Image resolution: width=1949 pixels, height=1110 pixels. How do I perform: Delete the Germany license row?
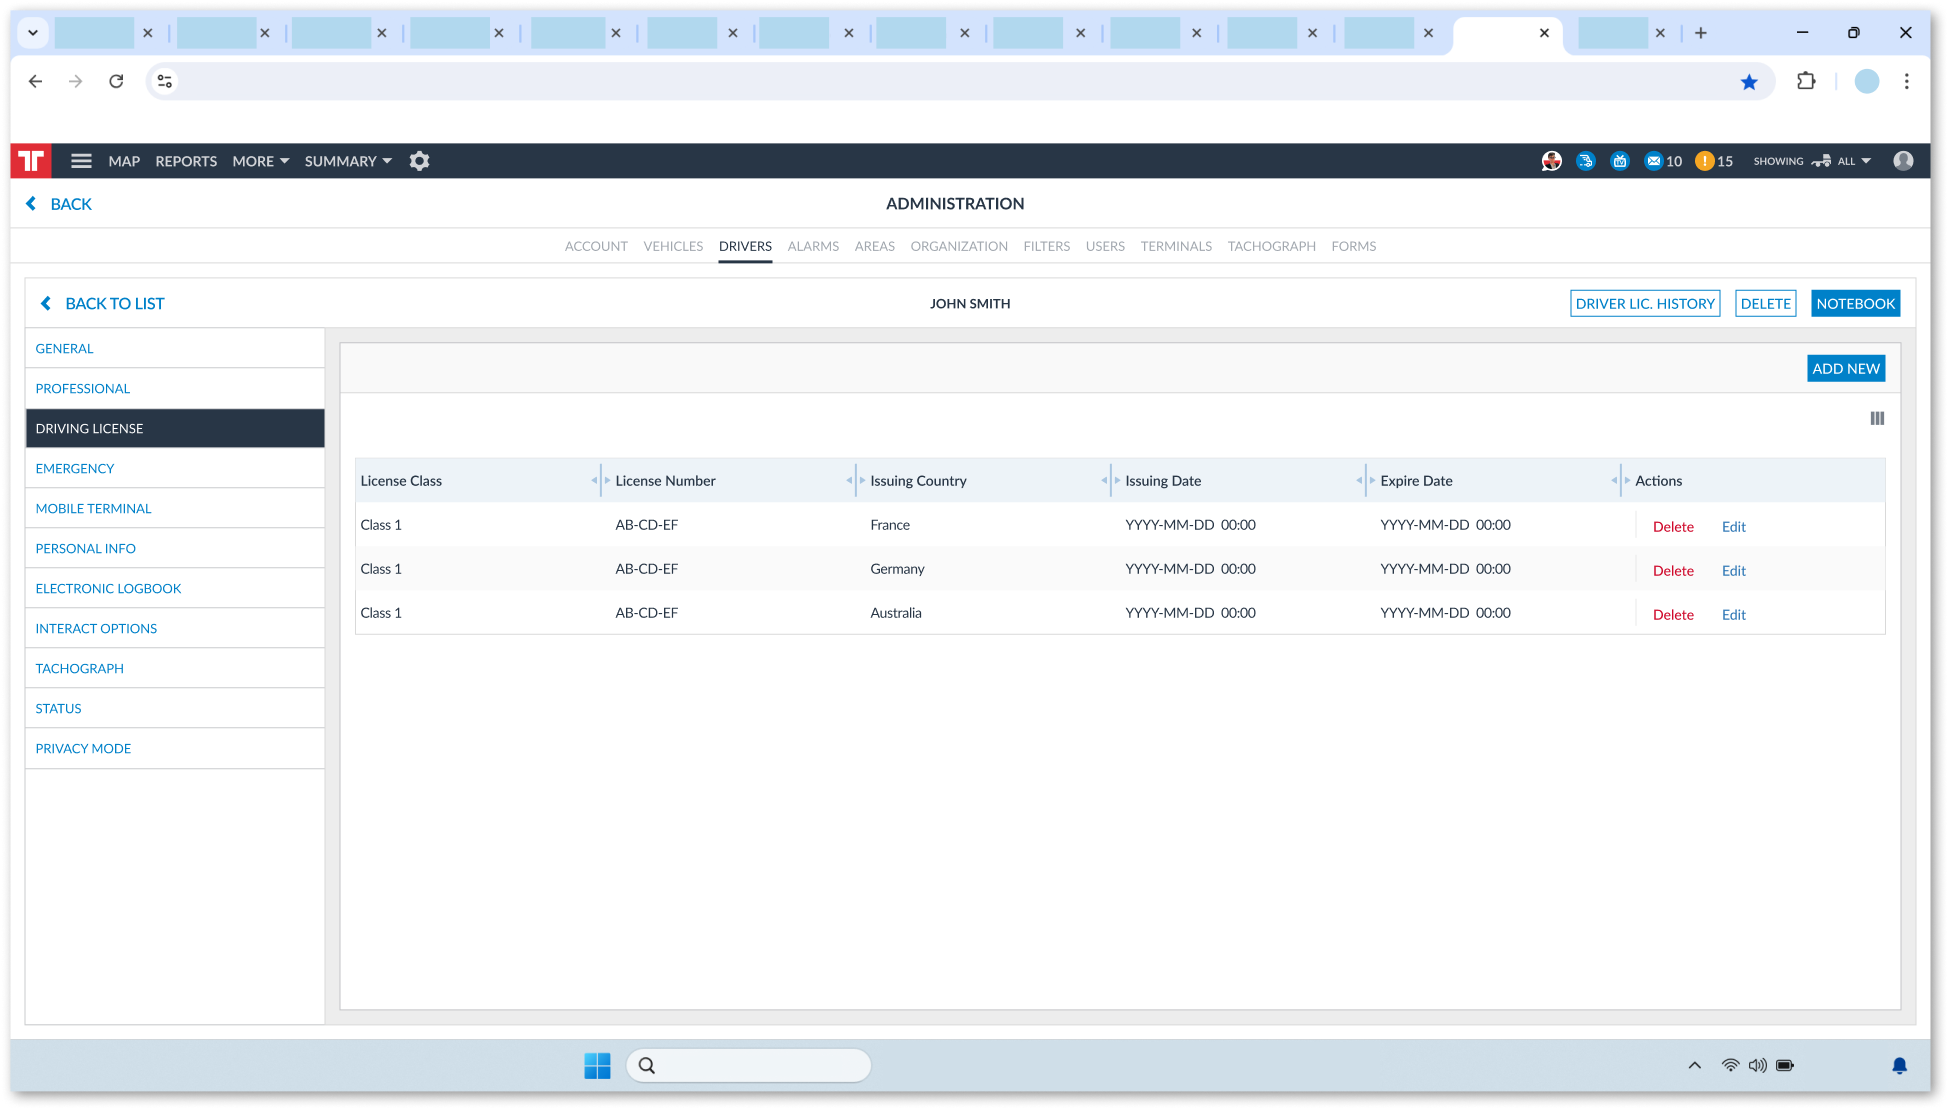[1672, 571]
